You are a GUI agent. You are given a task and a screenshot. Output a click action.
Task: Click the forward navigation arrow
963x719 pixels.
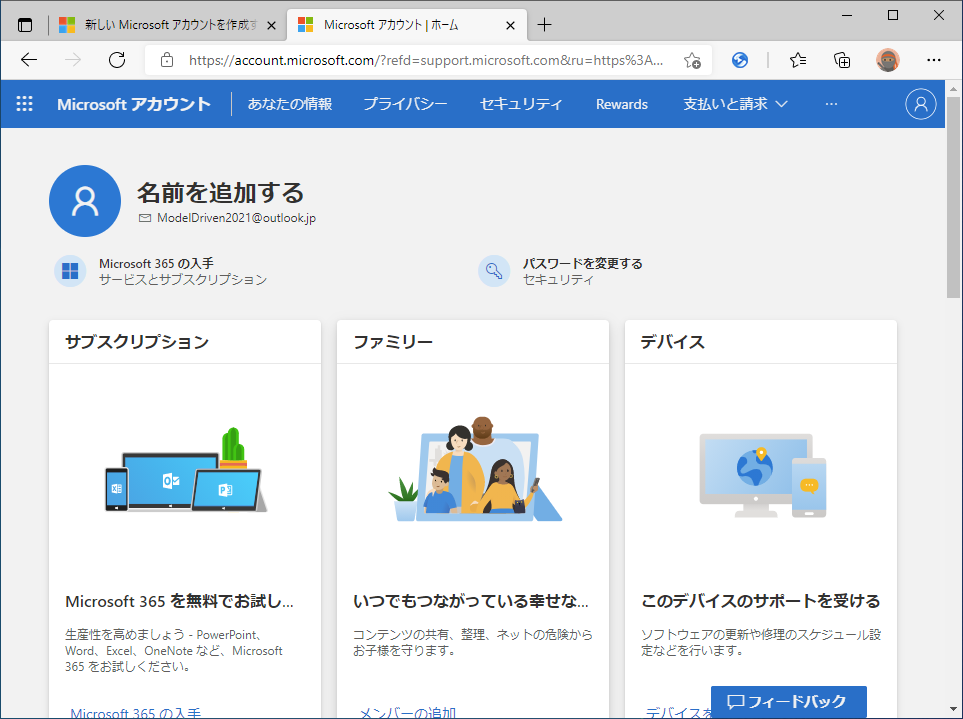pos(72,60)
